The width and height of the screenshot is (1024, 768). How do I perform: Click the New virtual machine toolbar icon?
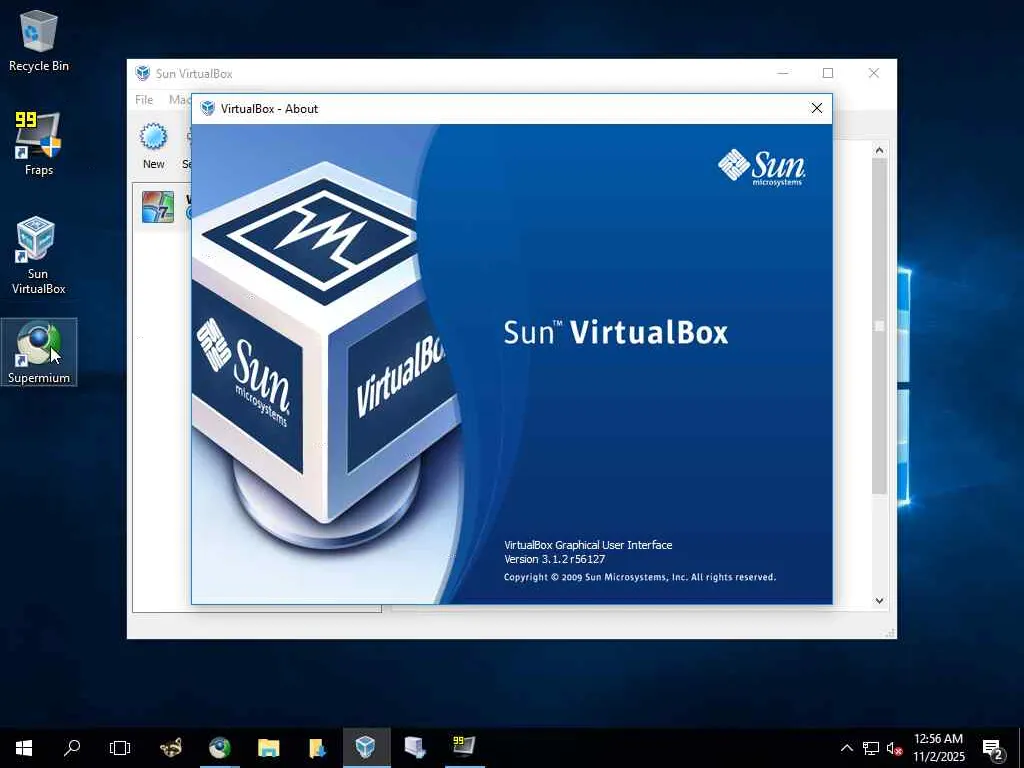153,146
